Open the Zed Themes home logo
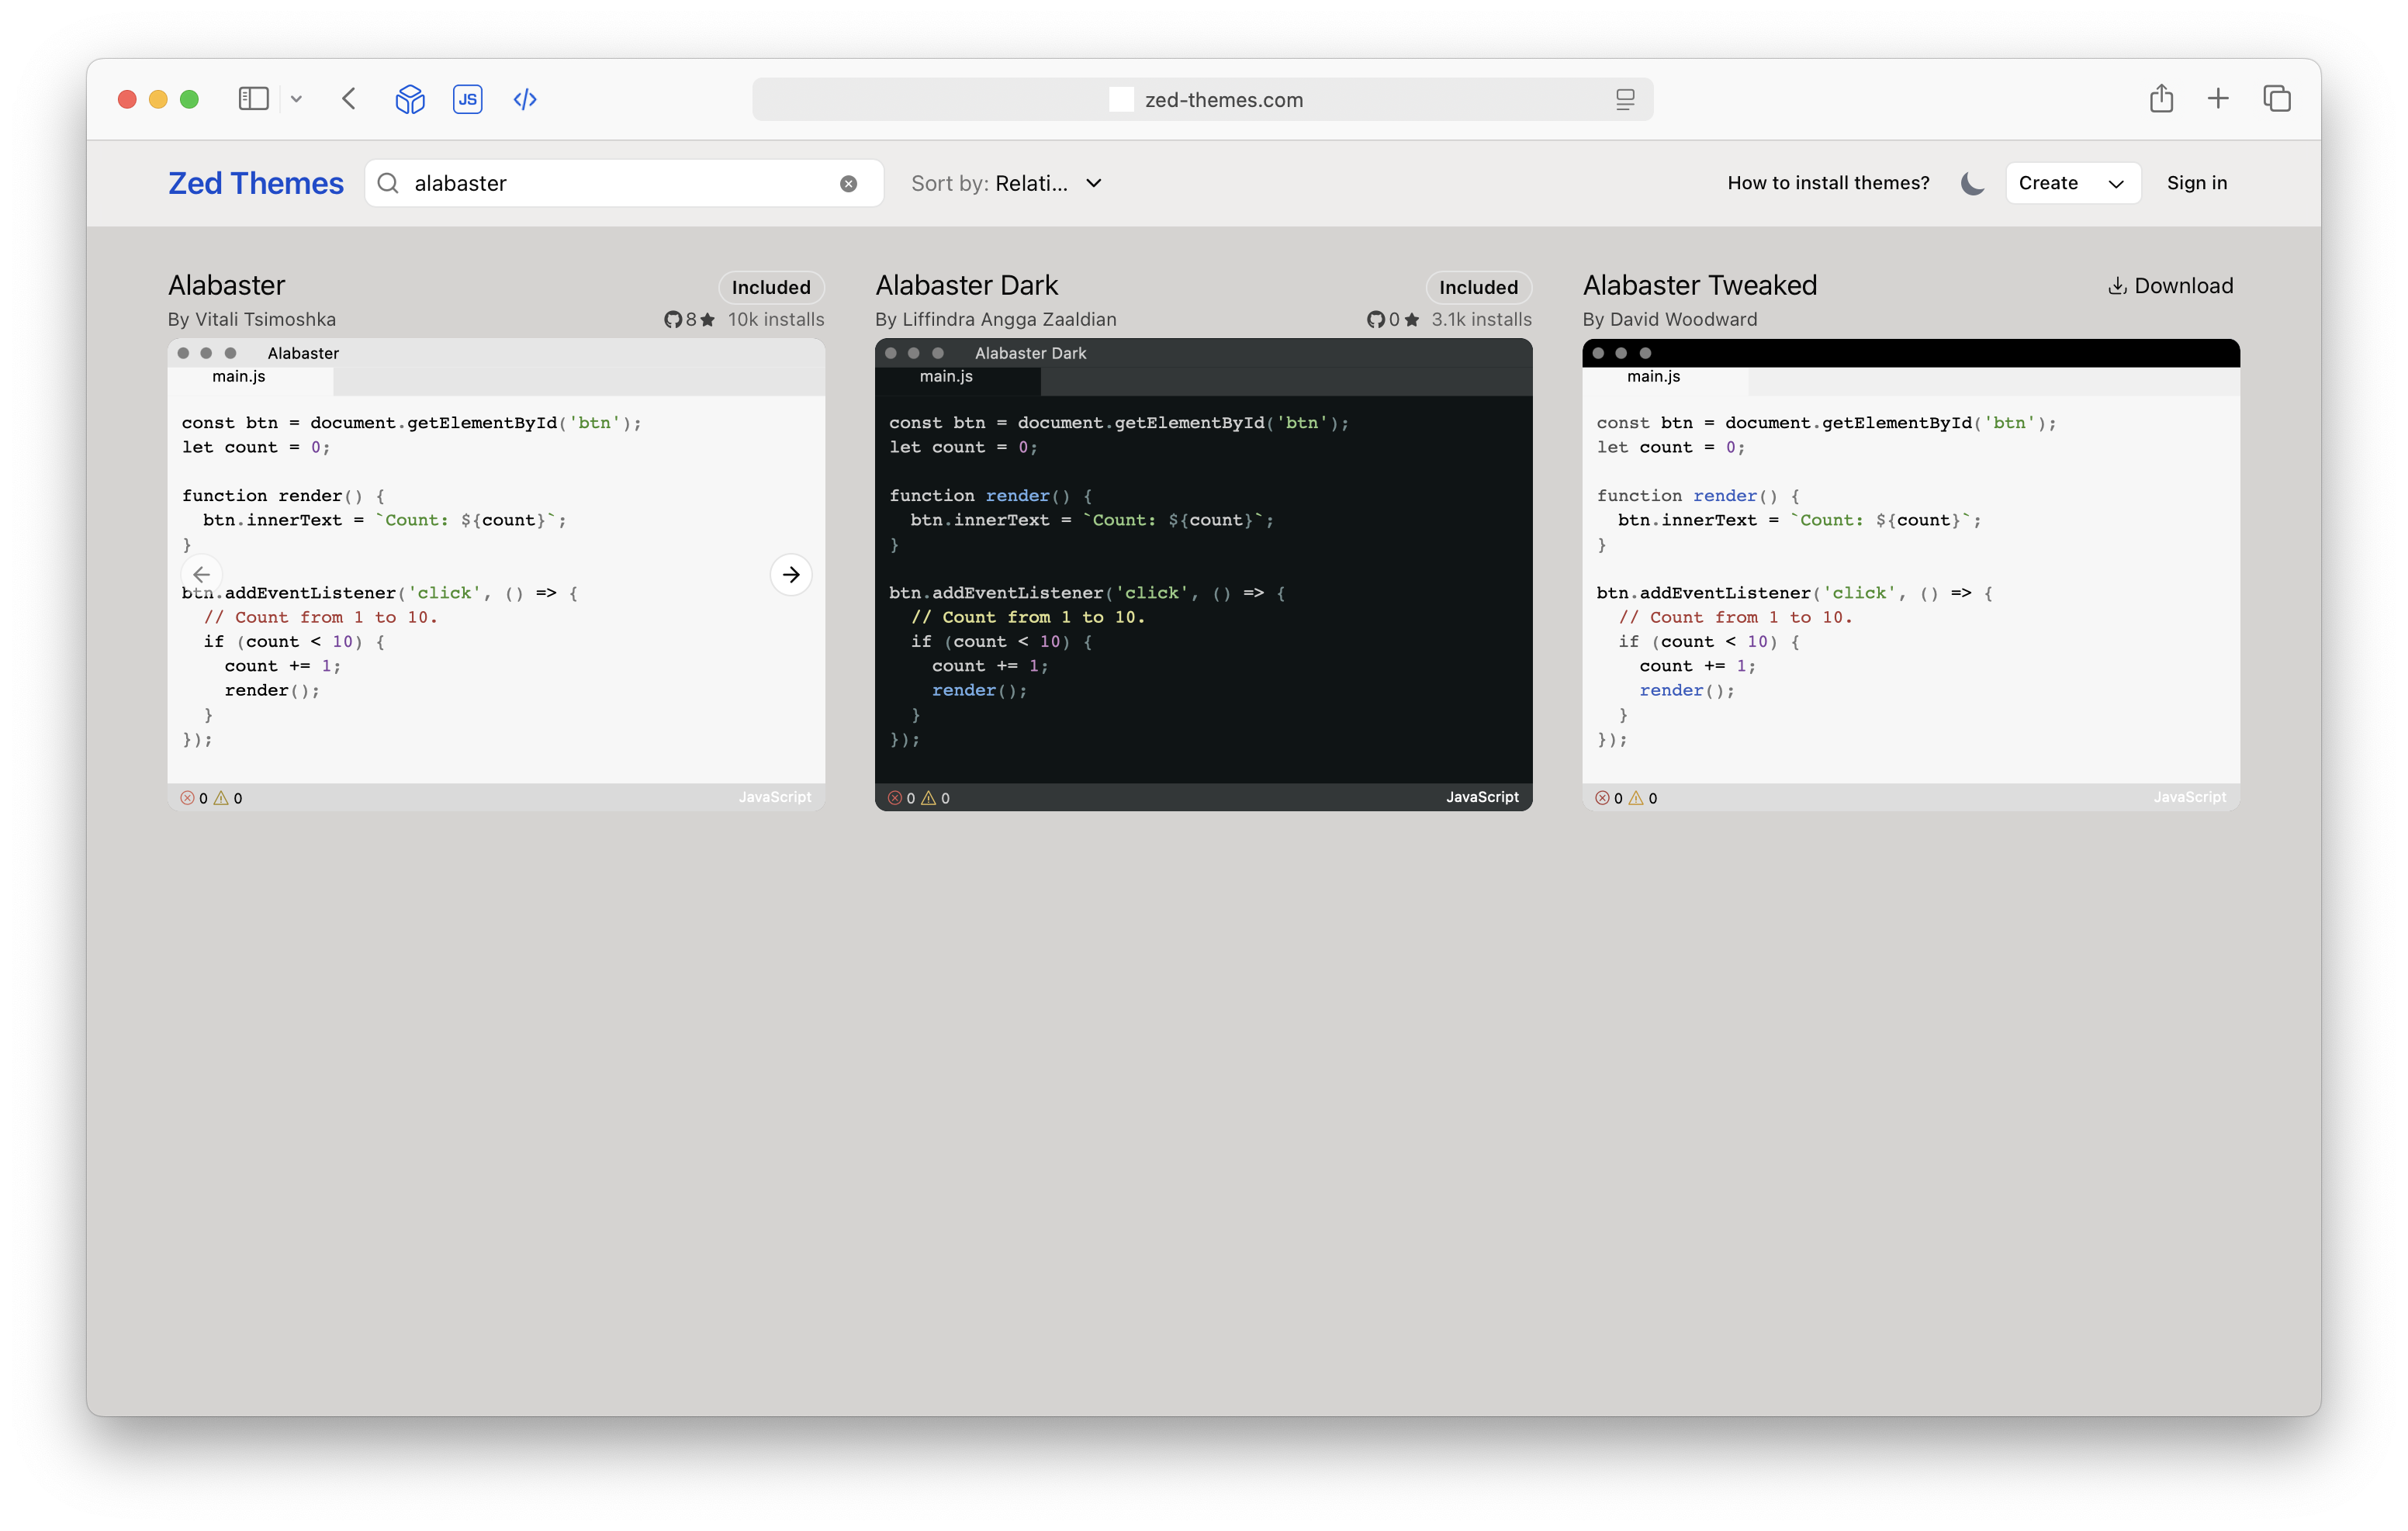2408x1531 pixels. tap(256, 183)
